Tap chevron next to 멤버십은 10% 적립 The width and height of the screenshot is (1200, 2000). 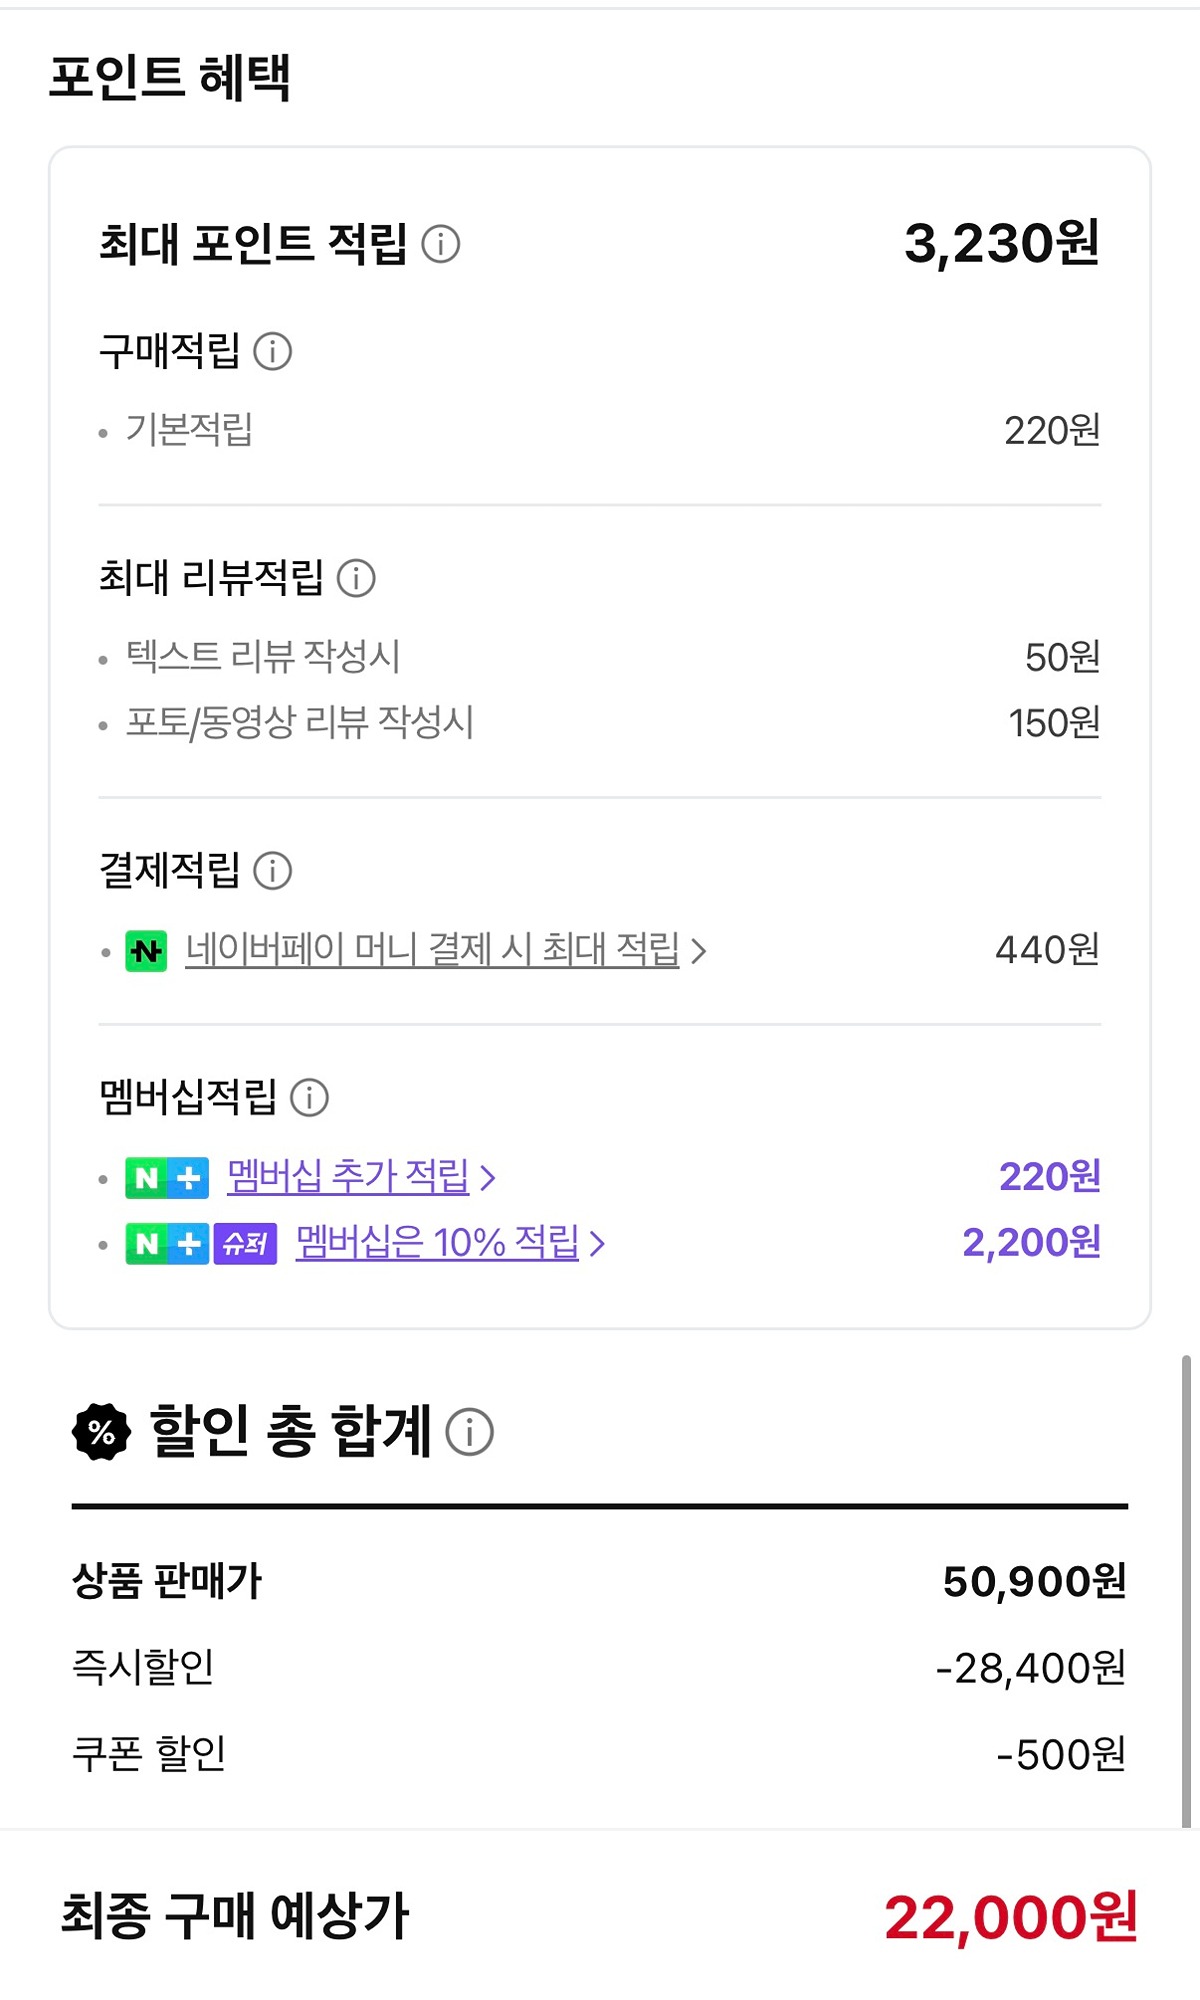coord(597,1244)
